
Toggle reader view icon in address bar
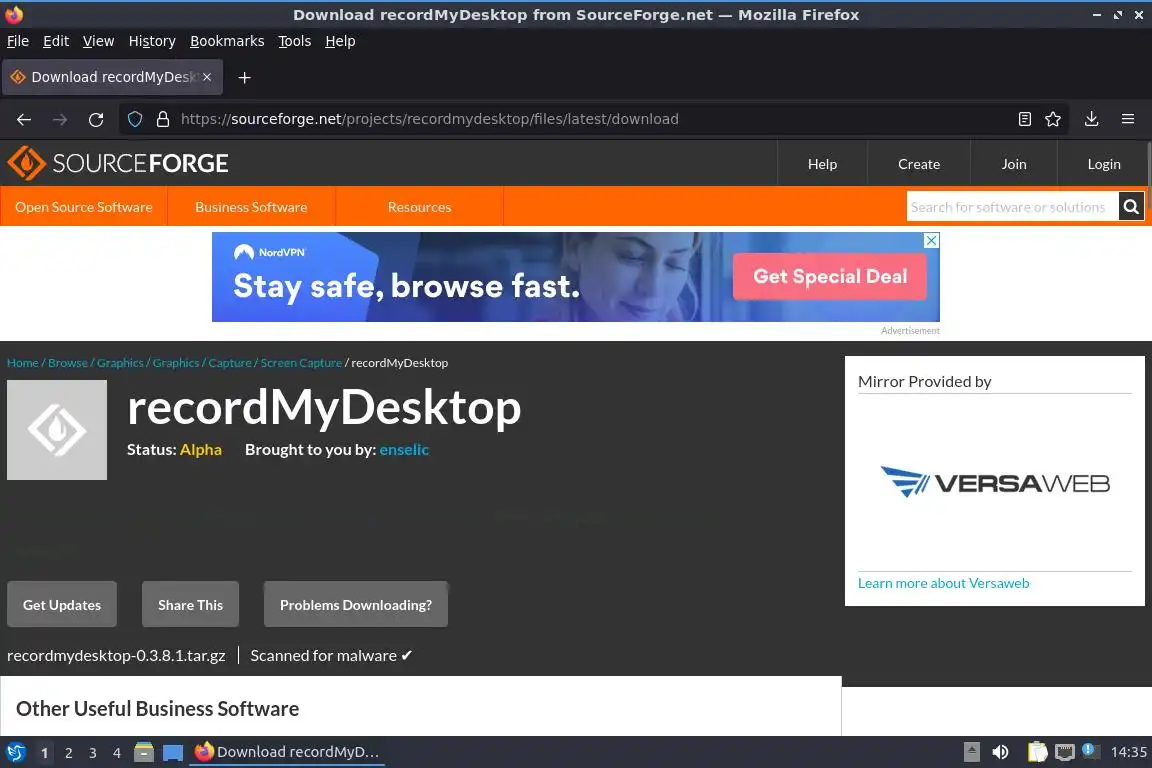point(1025,119)
